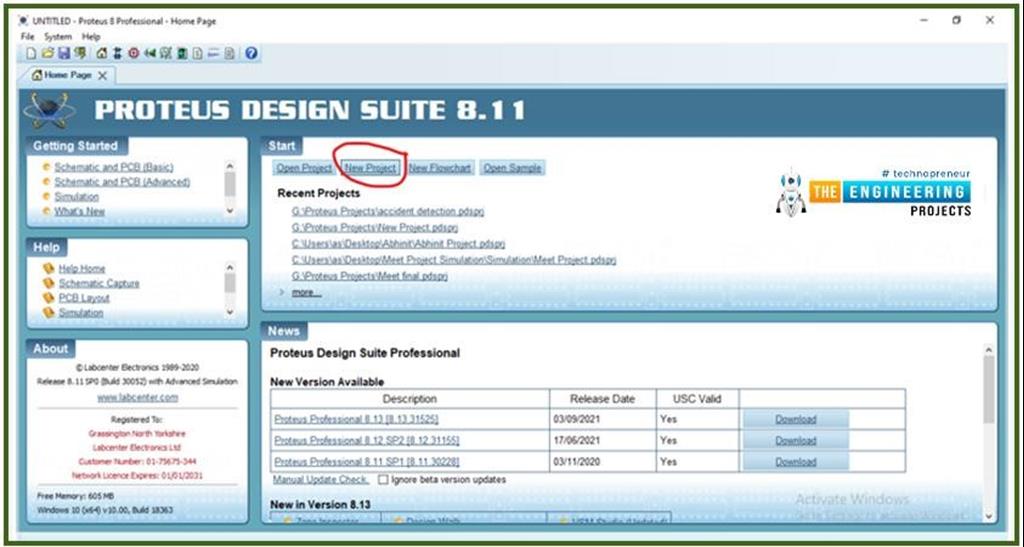Click the blue Help question mark icon
1024x547 pixels.
point(251,53)
